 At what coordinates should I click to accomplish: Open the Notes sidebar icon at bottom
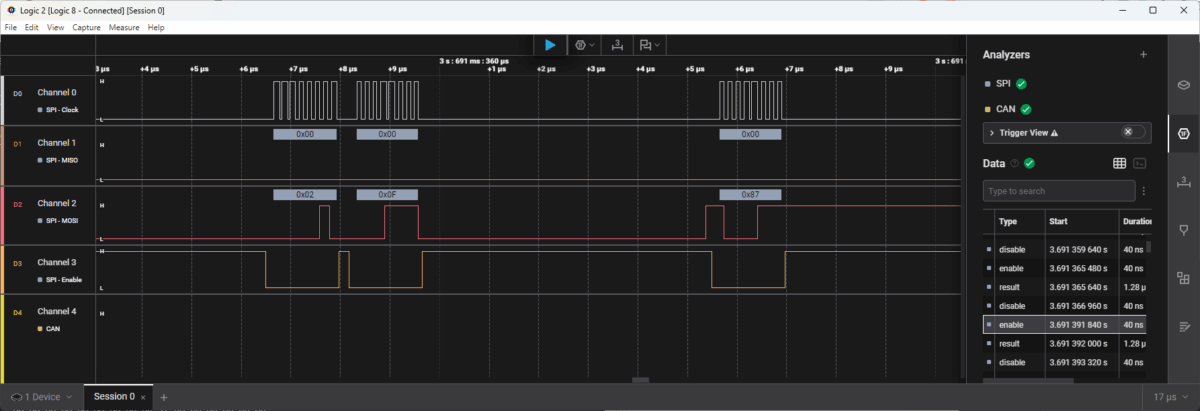pyautogui.click(x=1183, y=326)
